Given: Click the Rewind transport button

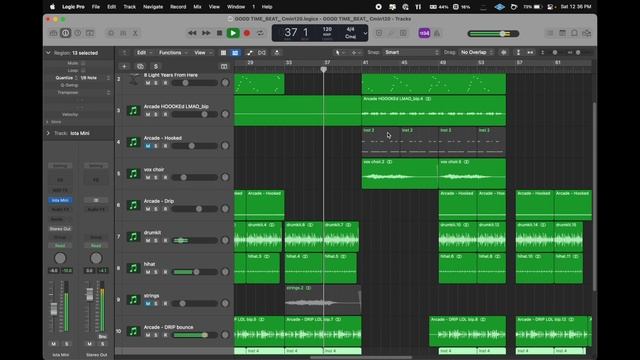Looking at the screenshot, I should (x=192, y=33).
